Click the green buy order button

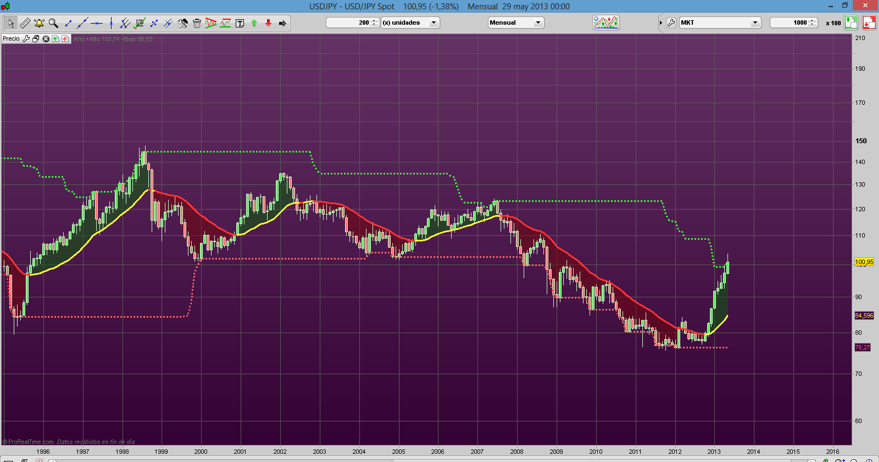[851, 22]
